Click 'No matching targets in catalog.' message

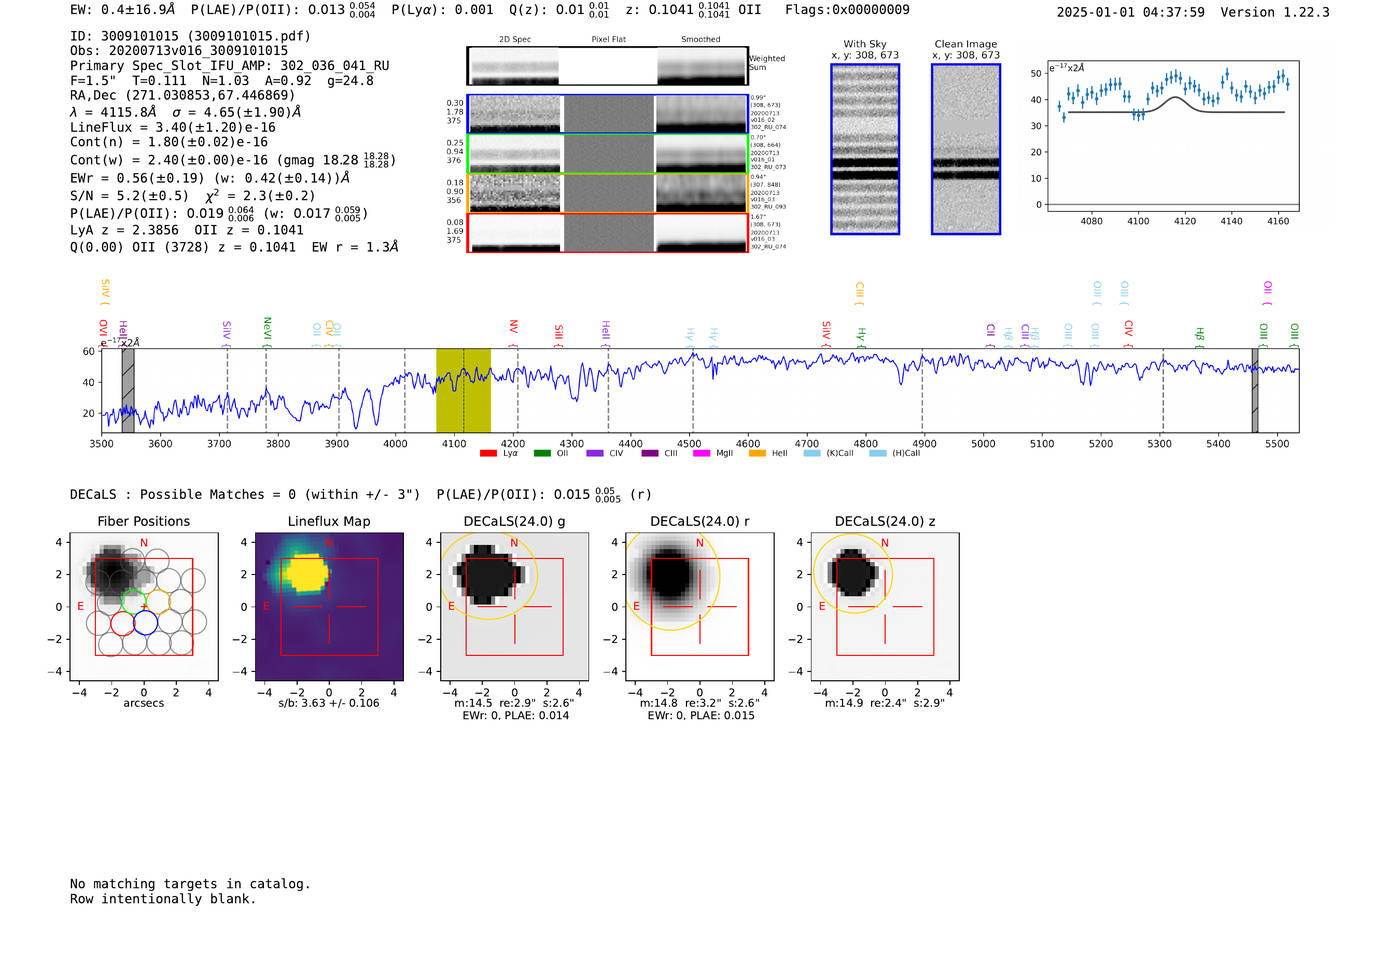coord(190,884)
